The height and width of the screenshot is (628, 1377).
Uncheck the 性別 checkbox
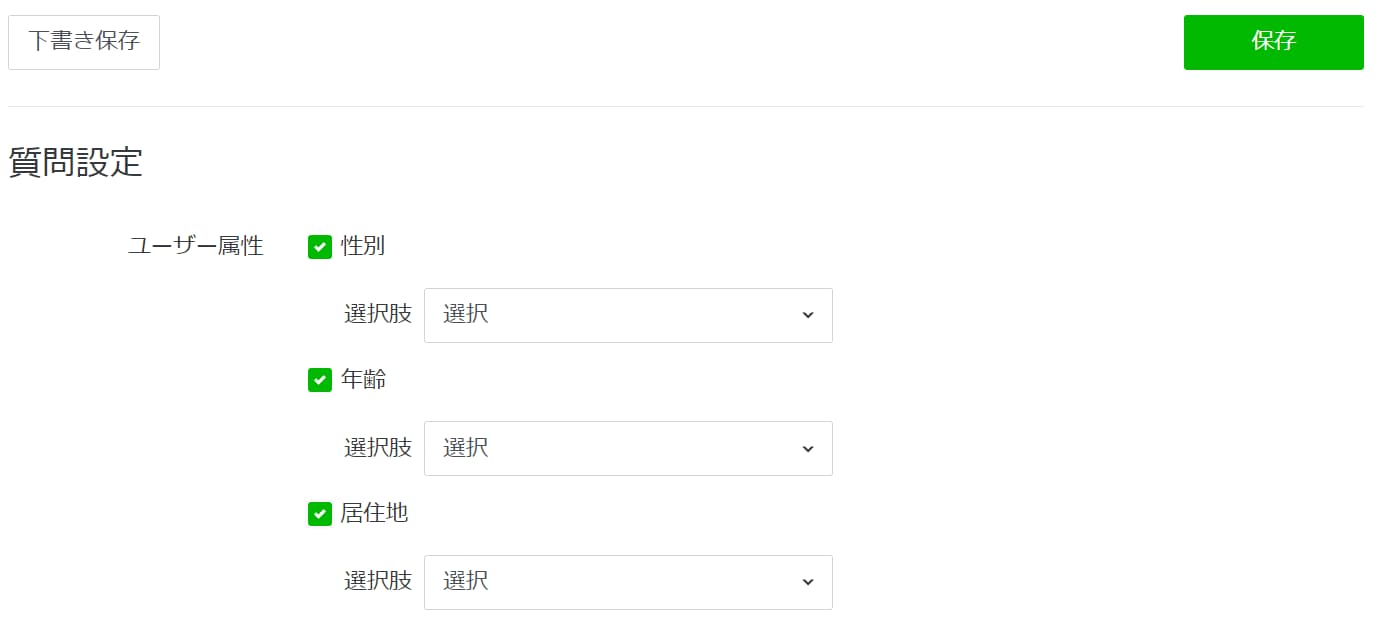click(x=320, y=247)
